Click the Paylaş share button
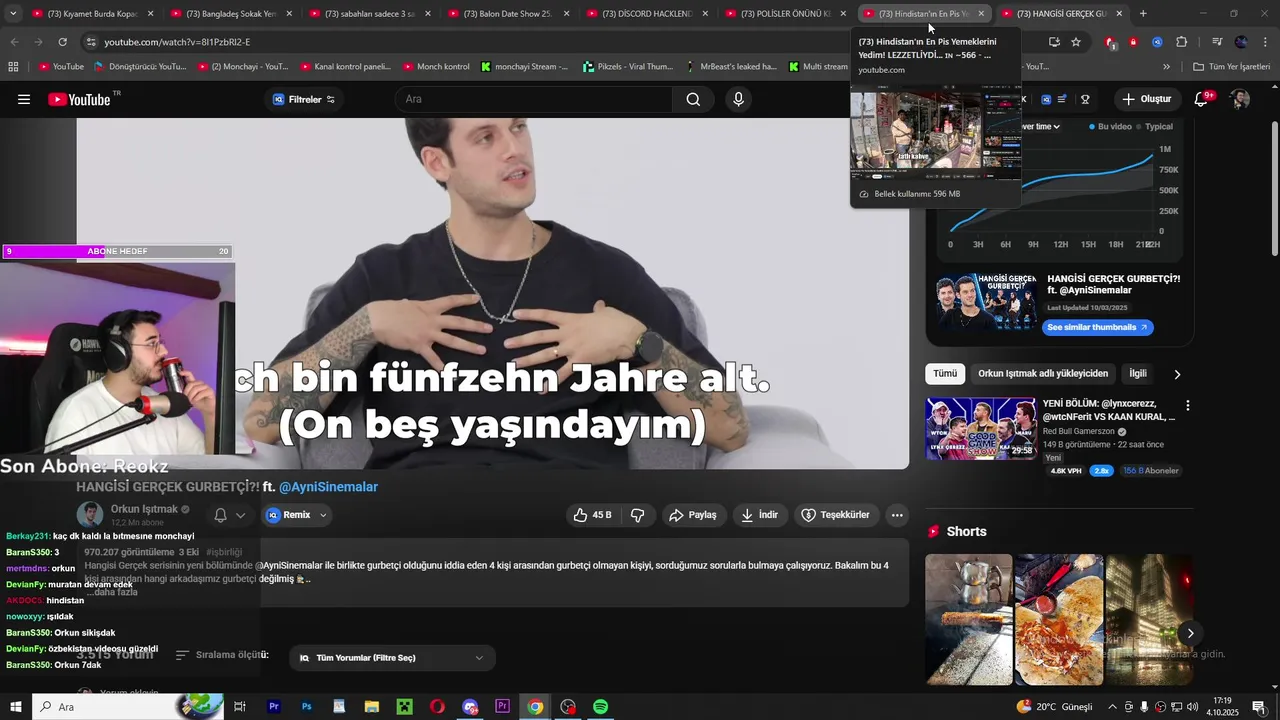Image resolution: width=1280 pixels, height=720 pixels. [693, 515]
